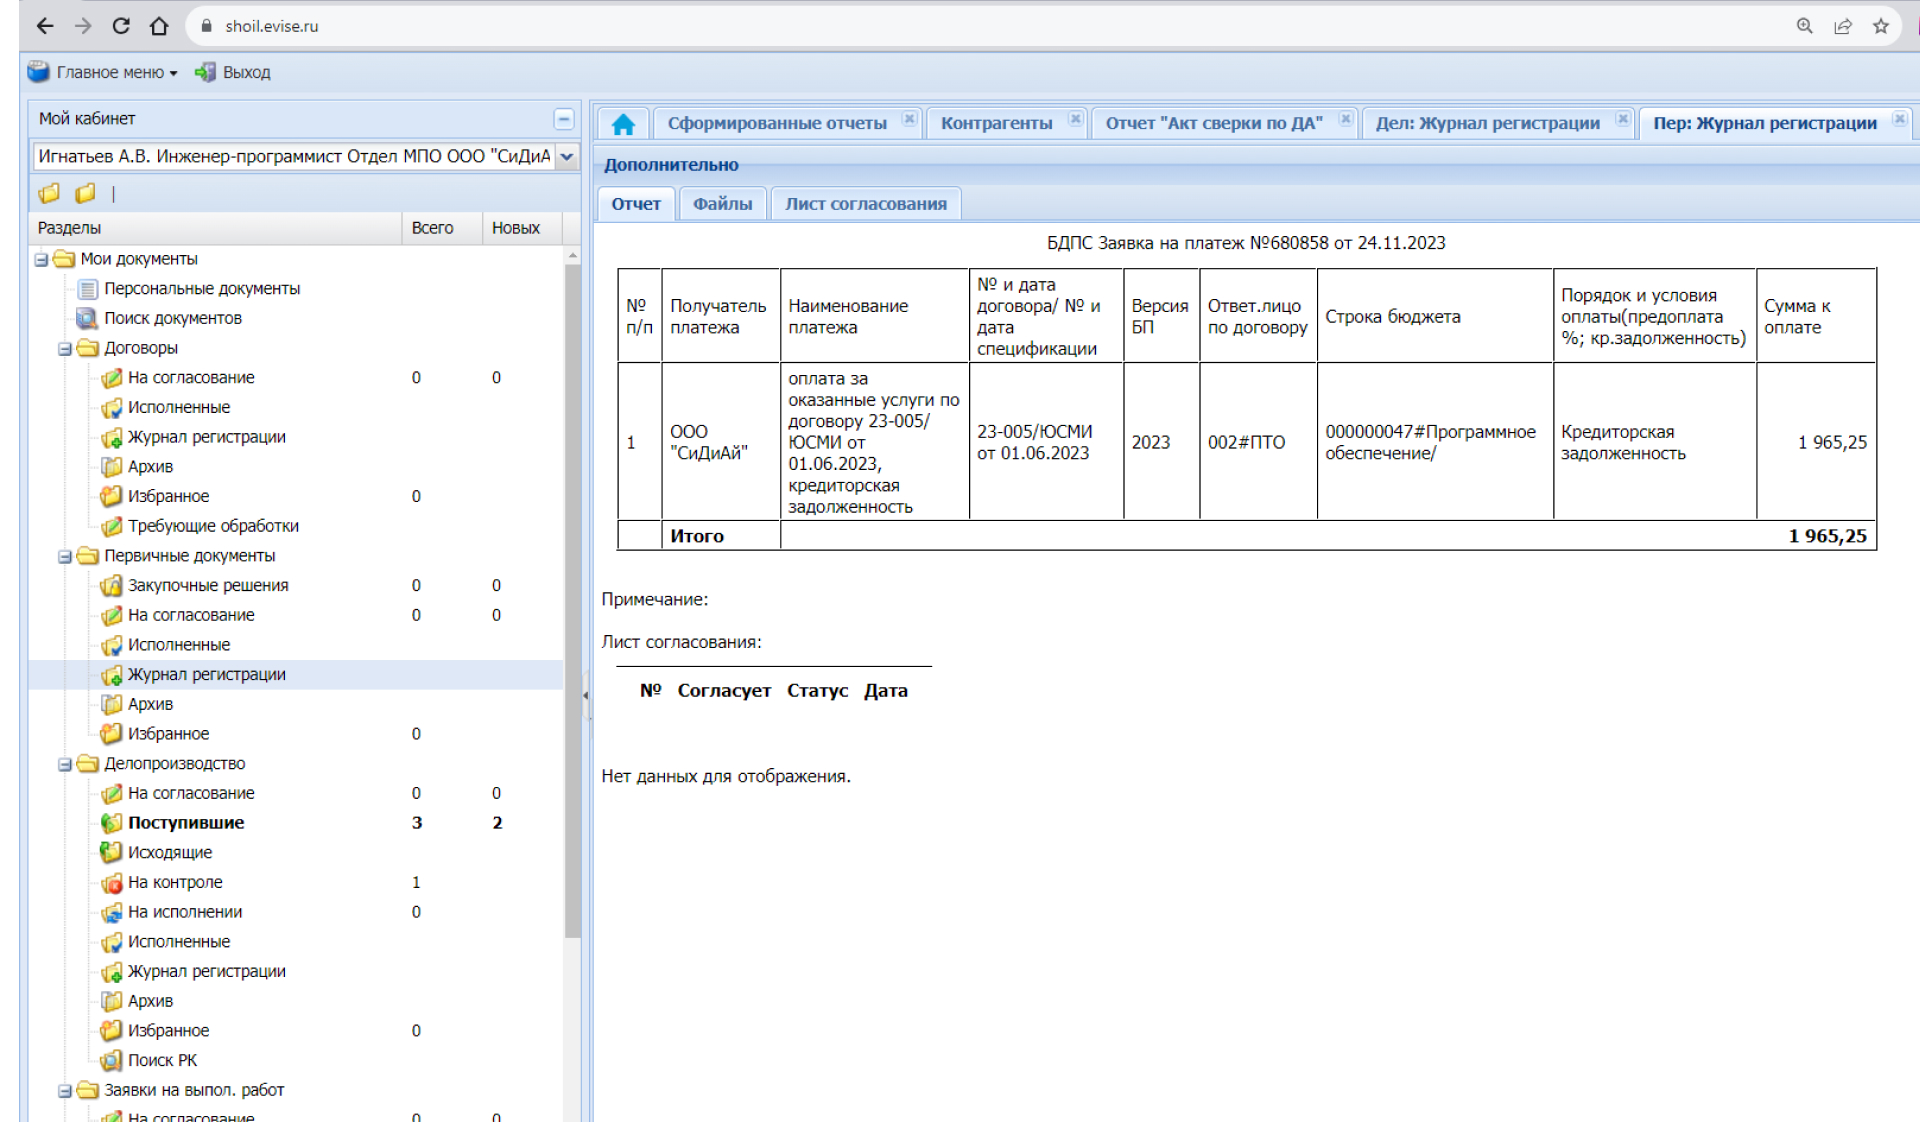Image resolution: width=1920 pixels, height=1122 pixels.
Task: Click Закупочные решения icon
Action: pyautogui.click(x=112, y=585)
